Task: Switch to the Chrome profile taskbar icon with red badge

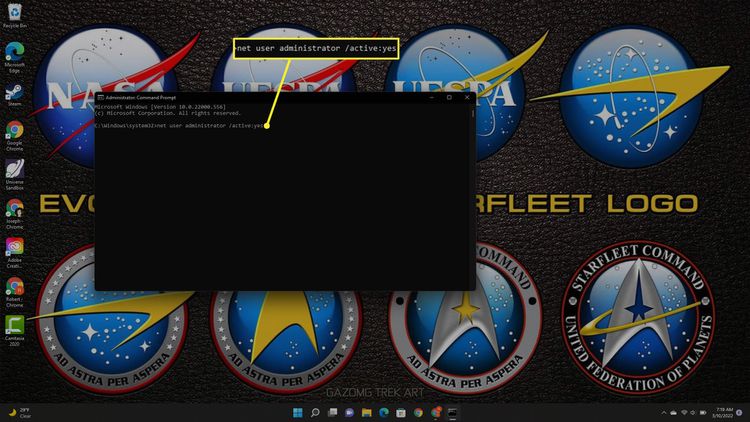Action: pos(436,412)
